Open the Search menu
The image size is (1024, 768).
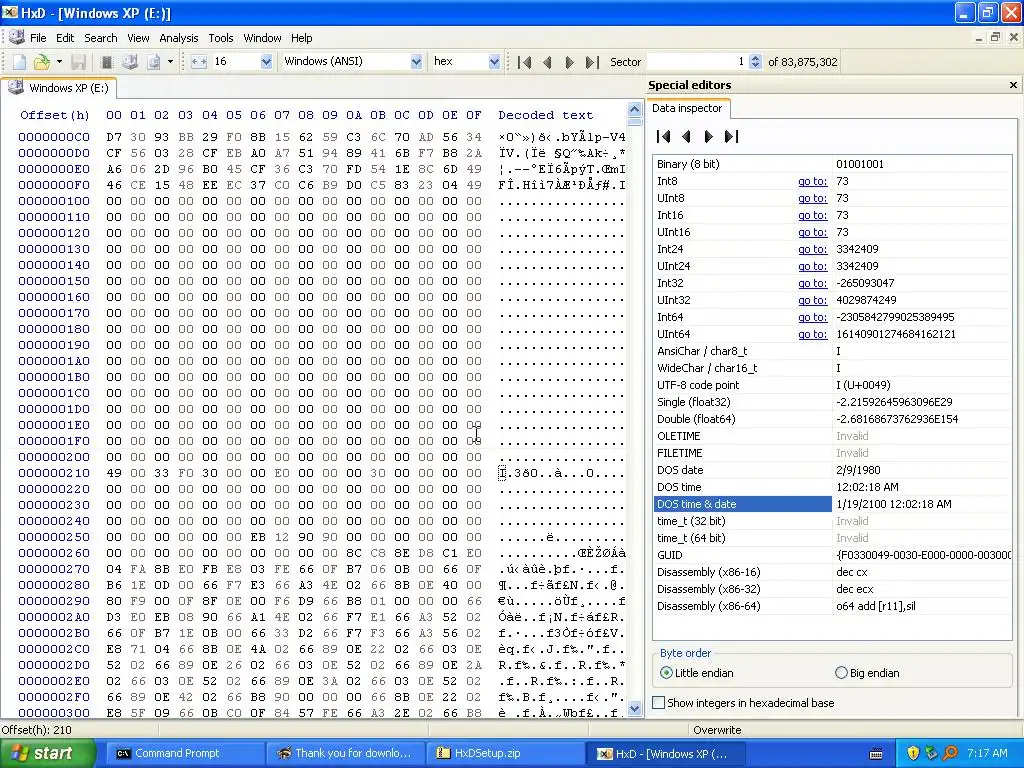point(101,38)
